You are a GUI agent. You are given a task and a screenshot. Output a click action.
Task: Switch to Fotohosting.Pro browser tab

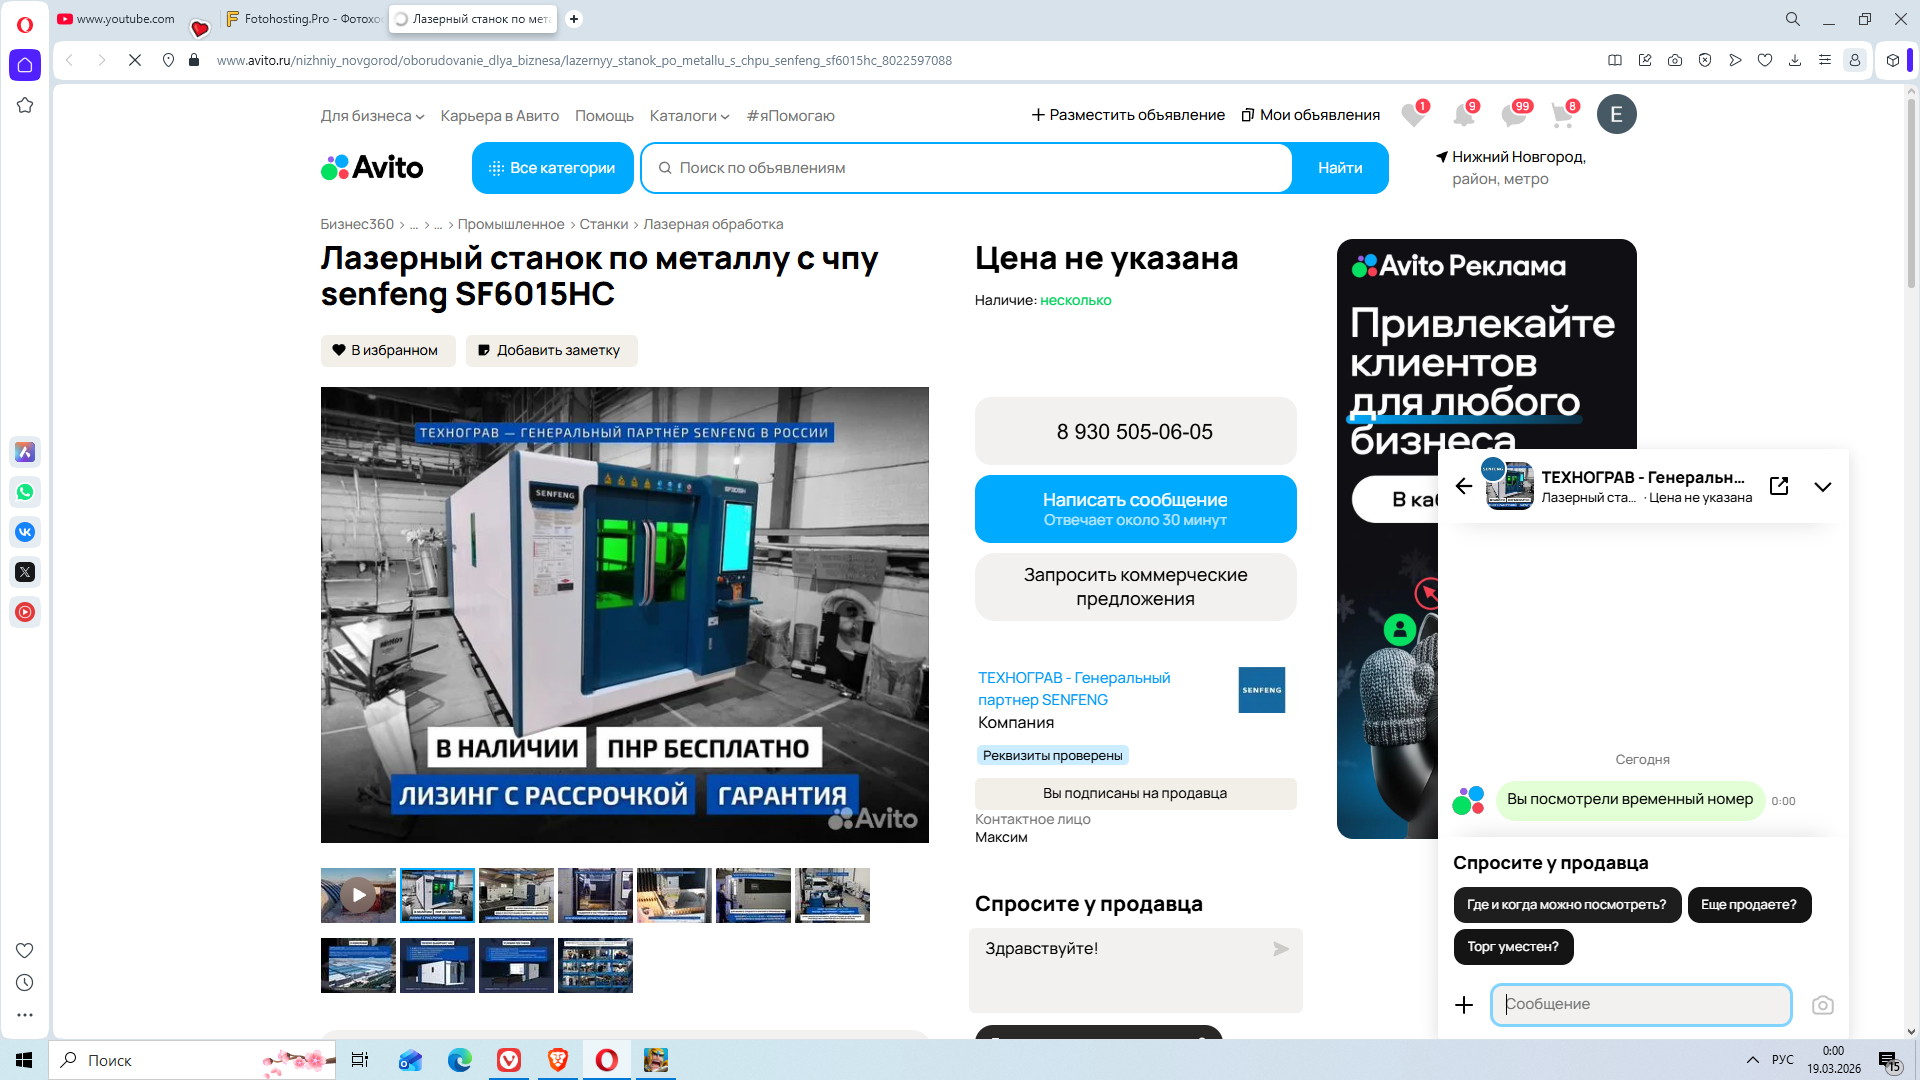tap(304, 19)
